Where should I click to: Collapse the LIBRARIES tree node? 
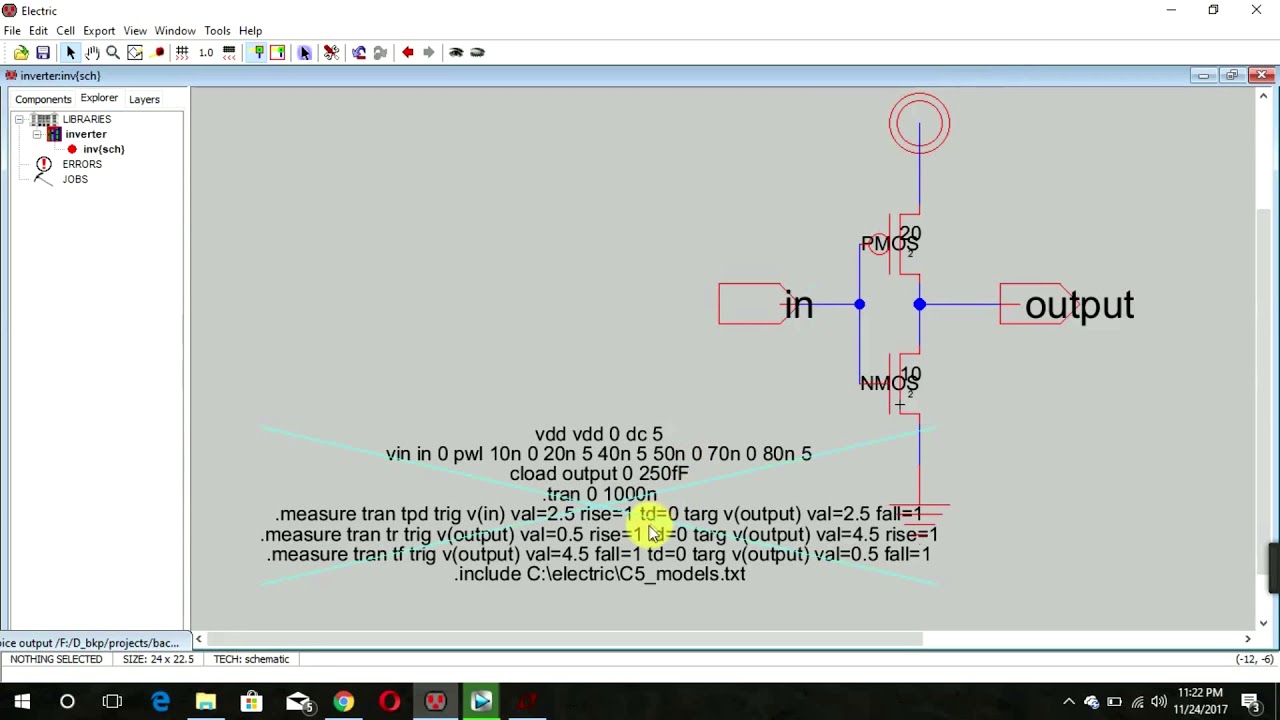(19, 119)
